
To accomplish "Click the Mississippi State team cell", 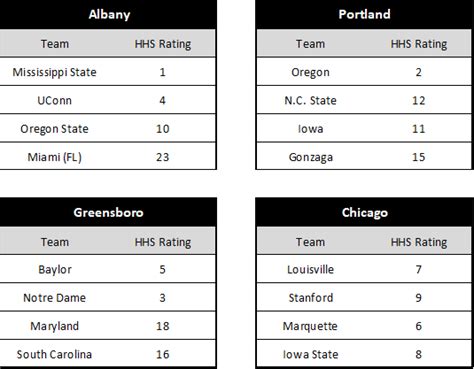I will [x=54, y=72].
